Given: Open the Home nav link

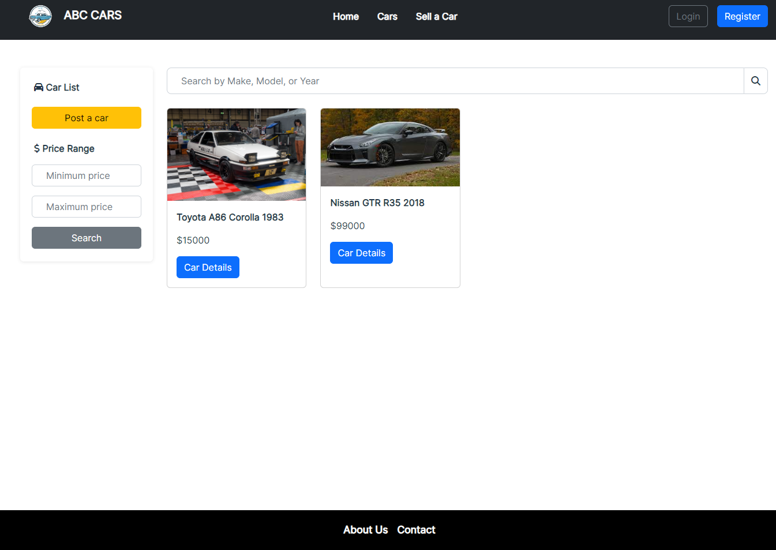Looking at the screenshot, I should pos(345,16).
